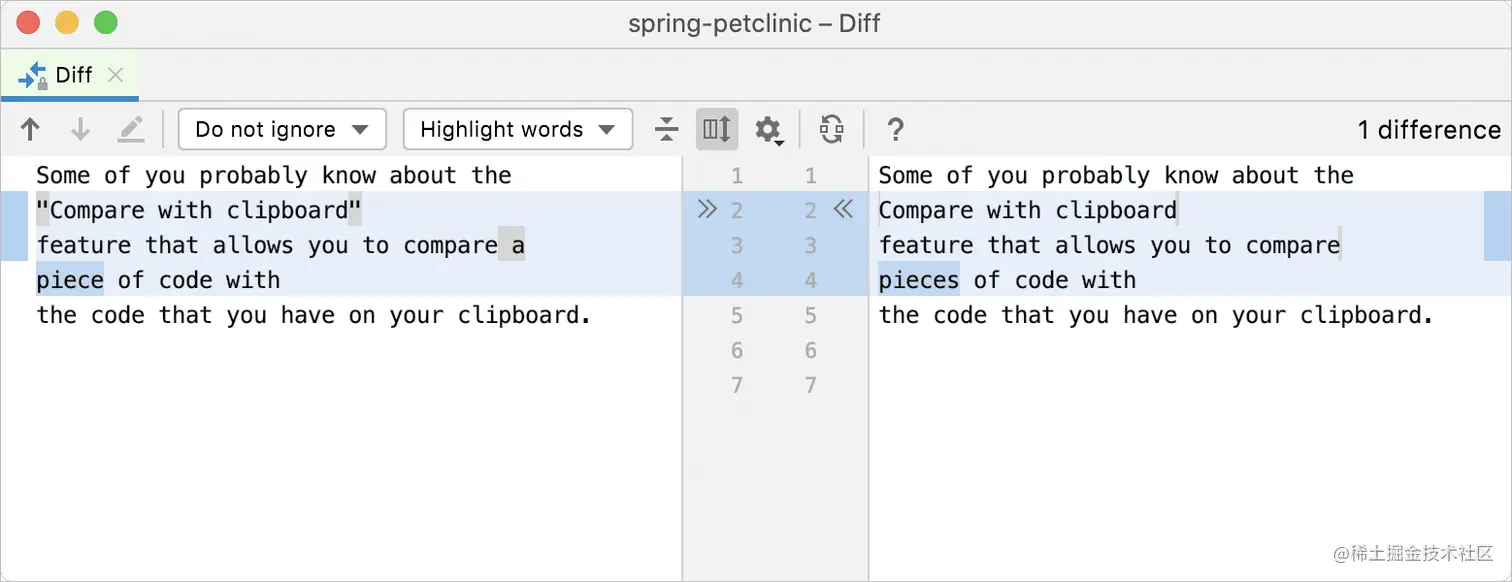Click the "1 difference" status label
The width and height of the screenshot is (1512, 582).
pos(1429,130)
